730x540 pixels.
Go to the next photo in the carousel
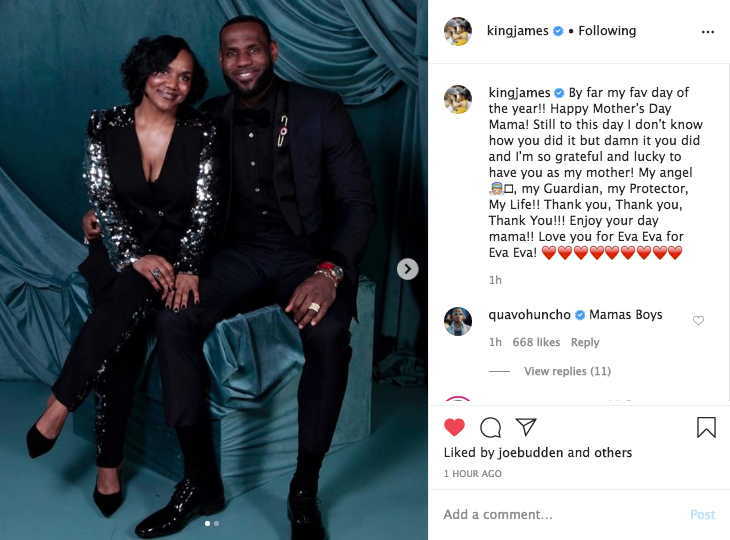pos(407,269)
